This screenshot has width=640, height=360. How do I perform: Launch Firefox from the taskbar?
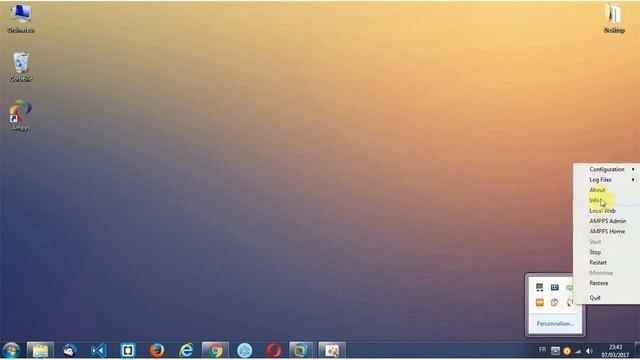[157, 350]
